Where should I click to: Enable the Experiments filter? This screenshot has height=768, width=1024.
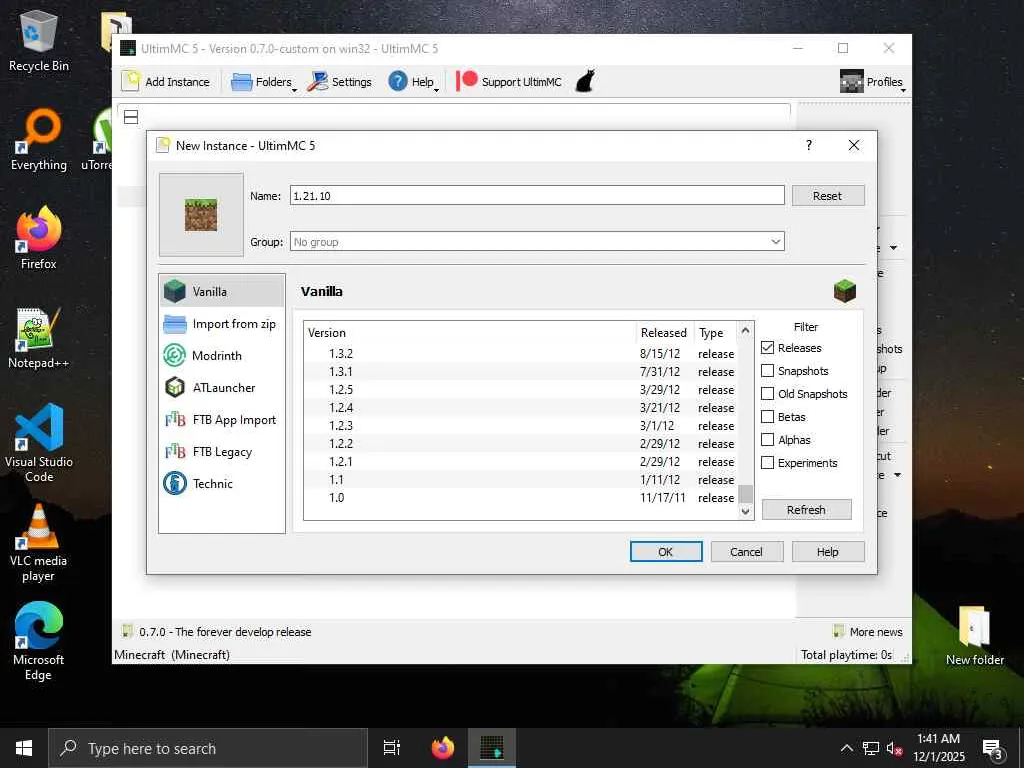click(767, 462)
